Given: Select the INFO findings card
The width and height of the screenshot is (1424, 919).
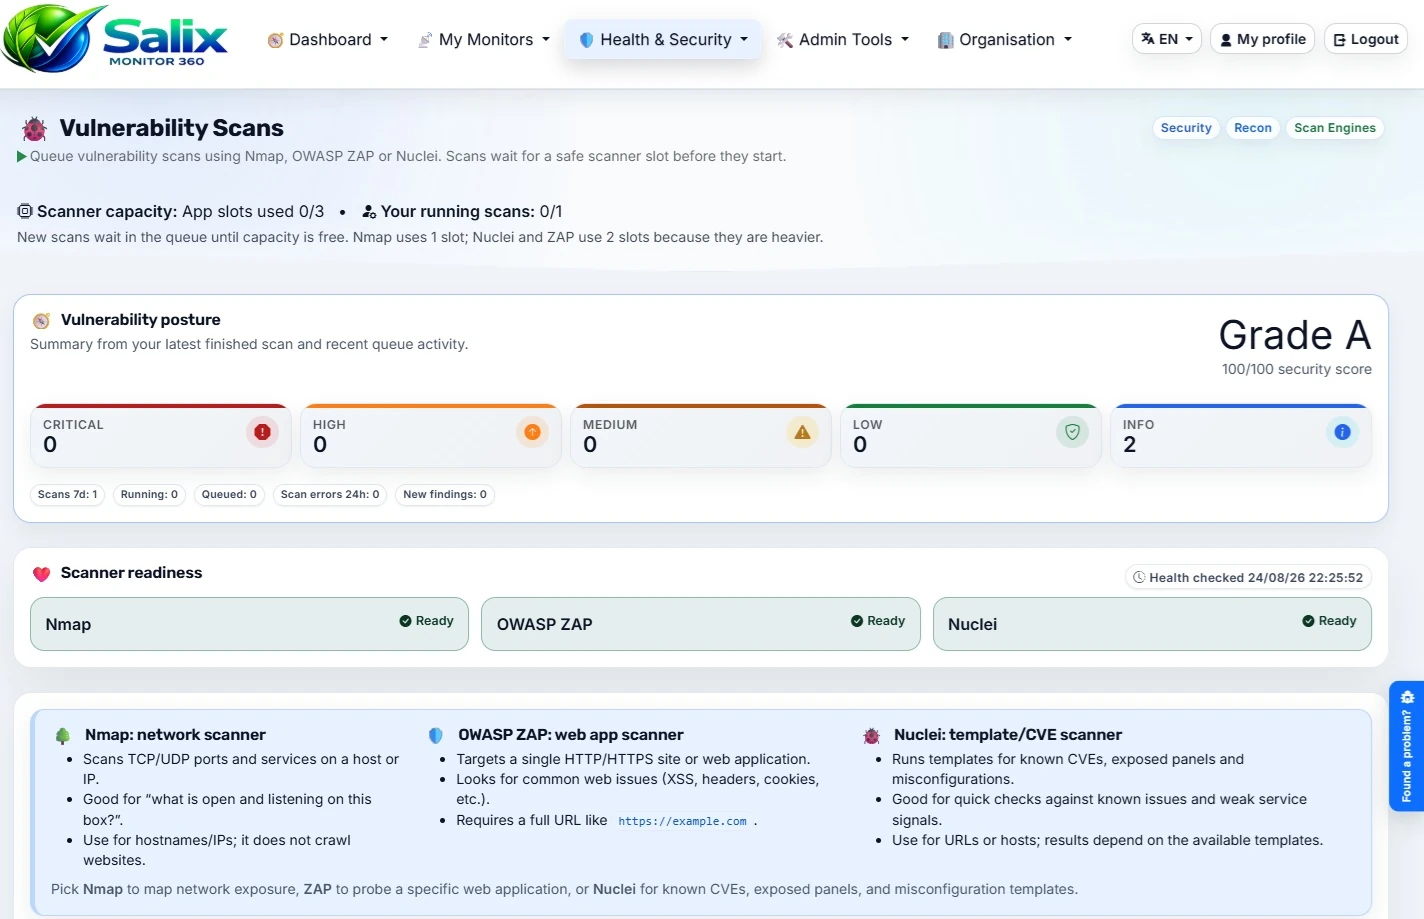Looking at the screenshot, I should [x=1241, y=435].
